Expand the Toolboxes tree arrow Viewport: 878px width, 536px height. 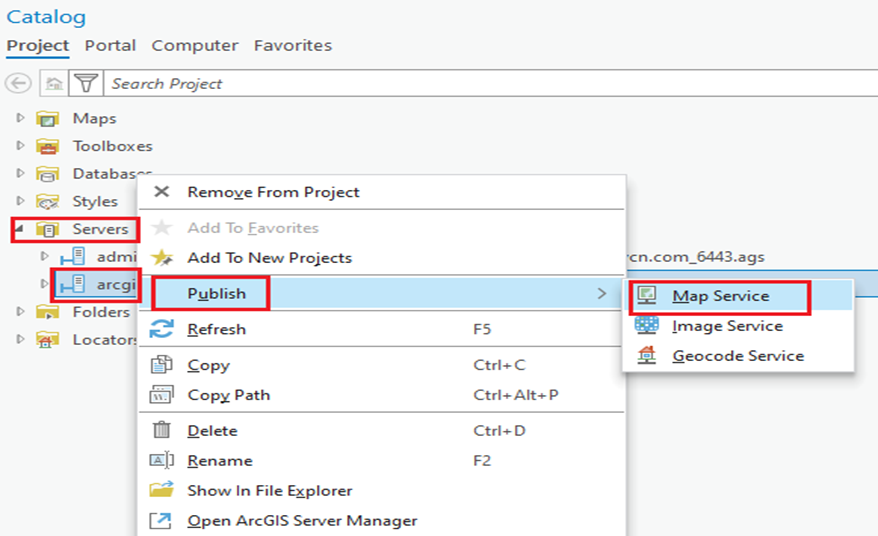(x=21, y=145)
